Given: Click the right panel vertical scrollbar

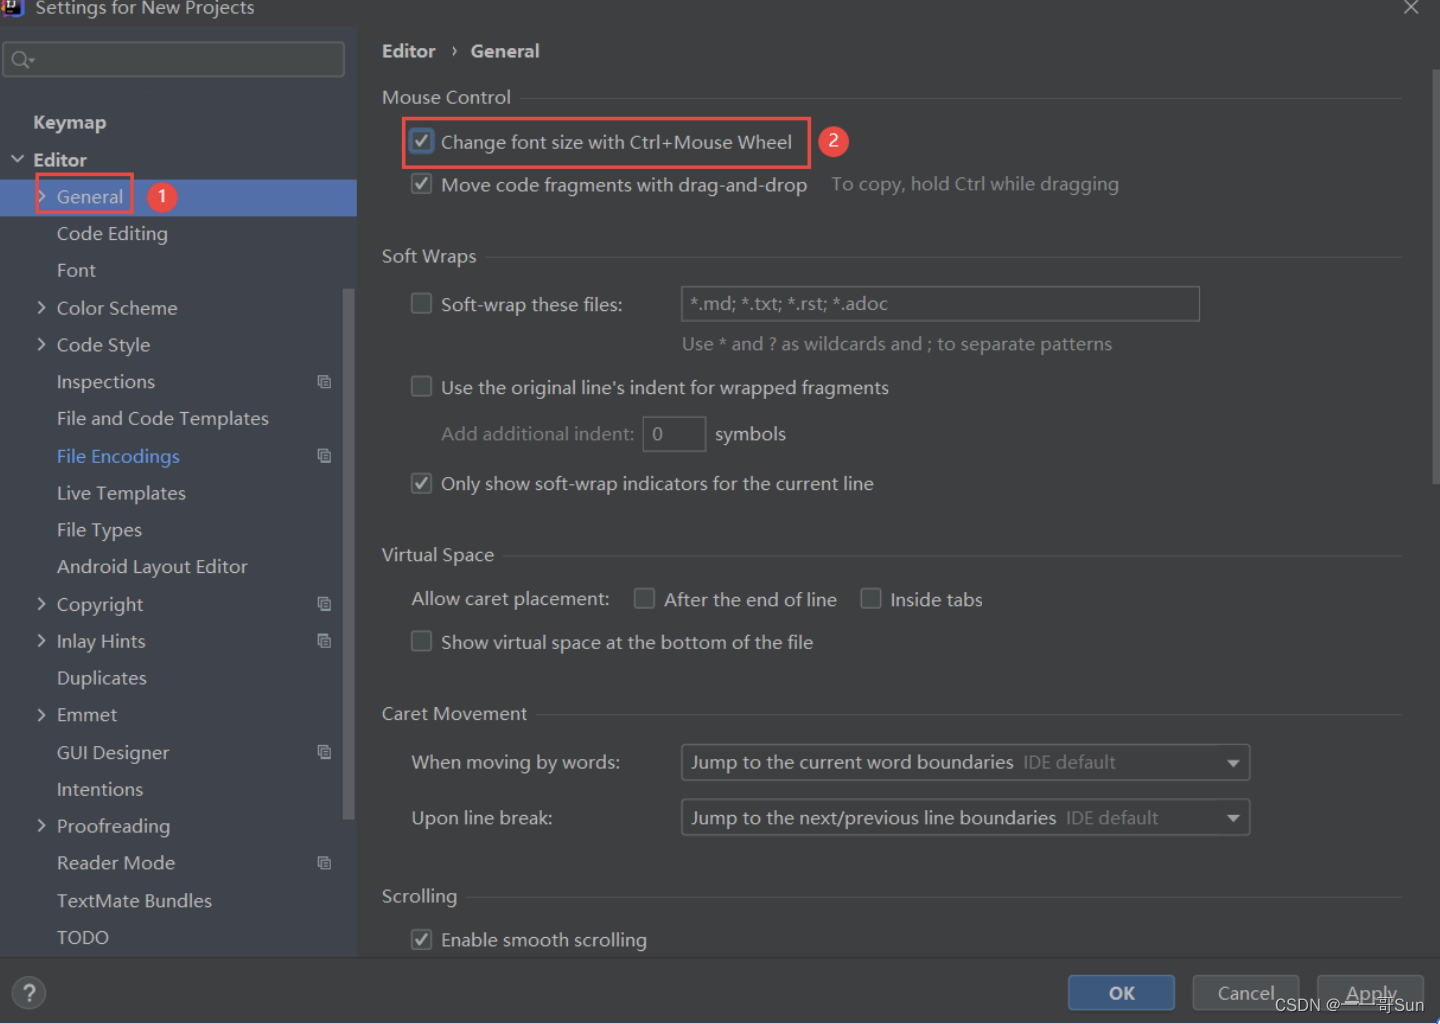Looking at the screenshot, I should (1435, 278).
